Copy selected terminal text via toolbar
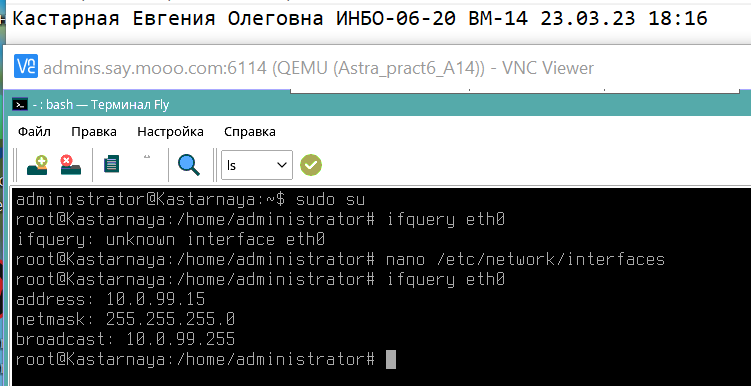The image size is (751, 386). [x=111, y=165]
